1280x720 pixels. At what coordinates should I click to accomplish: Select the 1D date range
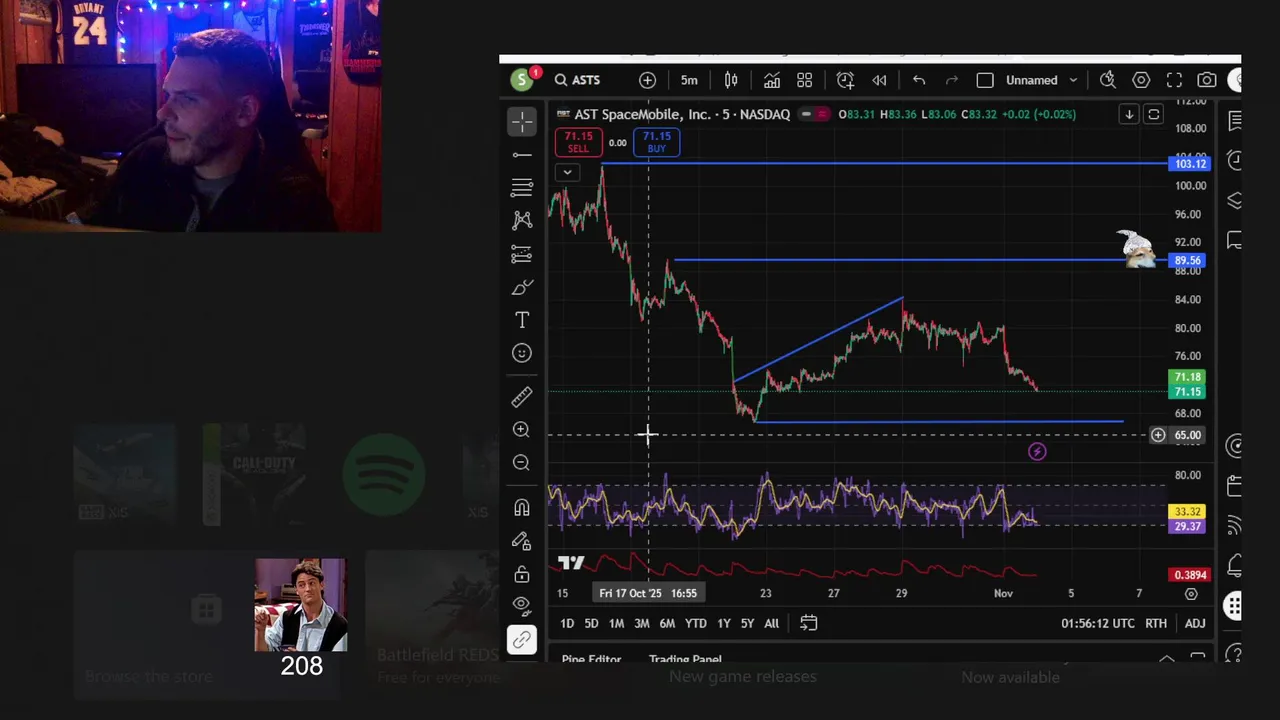coord(567,623)
